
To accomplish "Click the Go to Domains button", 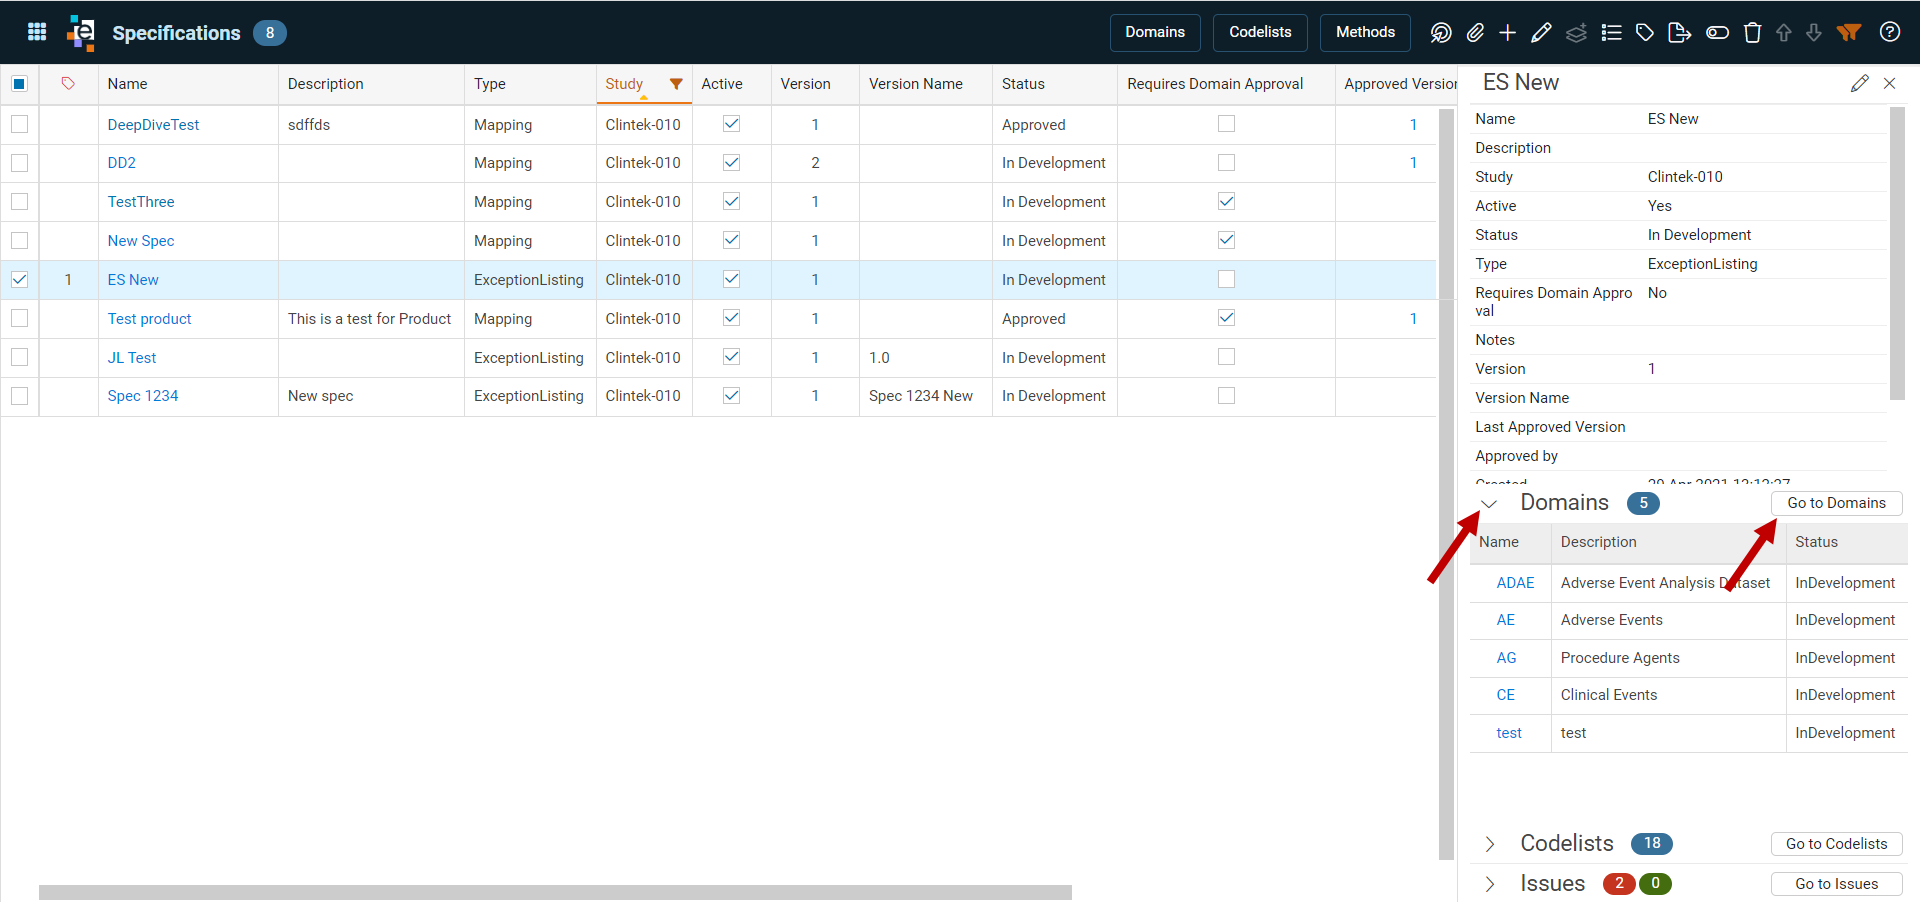I will click(1837, 503).
